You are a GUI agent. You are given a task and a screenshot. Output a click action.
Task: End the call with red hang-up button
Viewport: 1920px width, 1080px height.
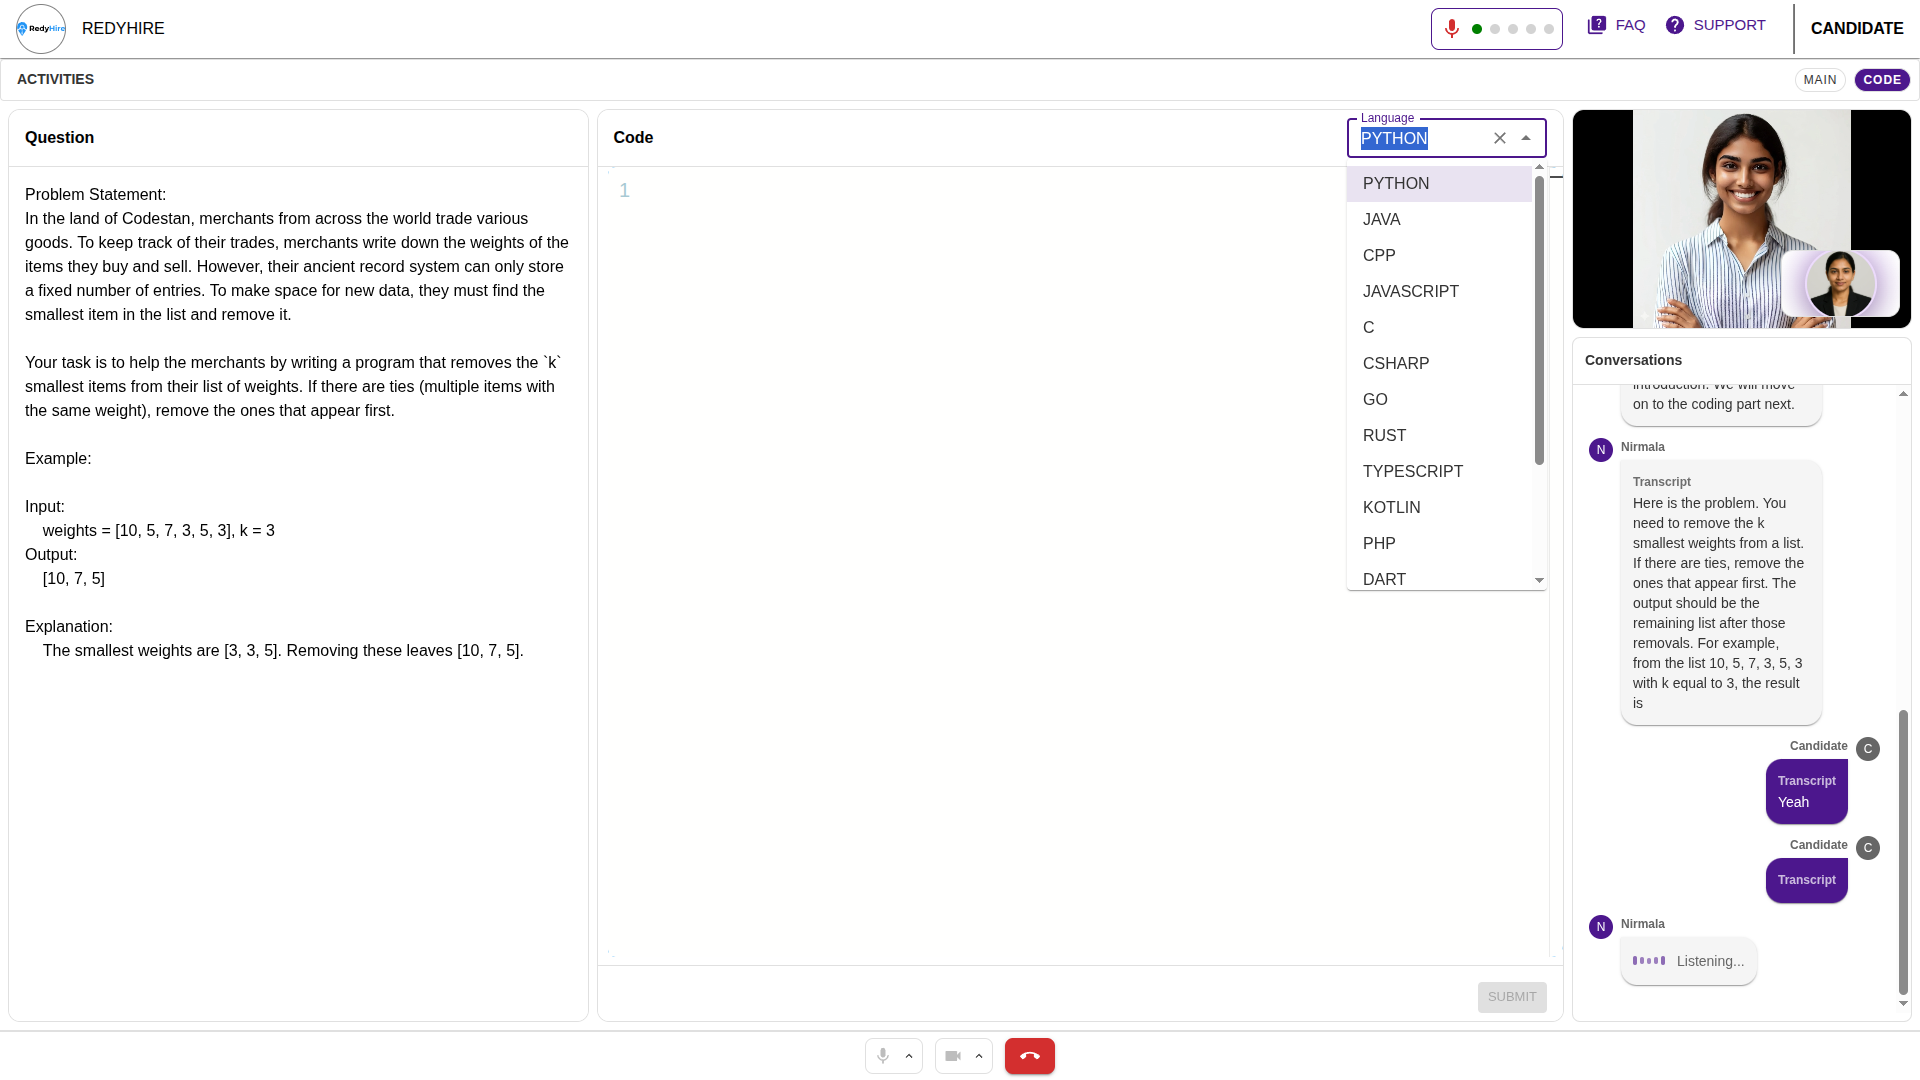tap(1030, 1056)
